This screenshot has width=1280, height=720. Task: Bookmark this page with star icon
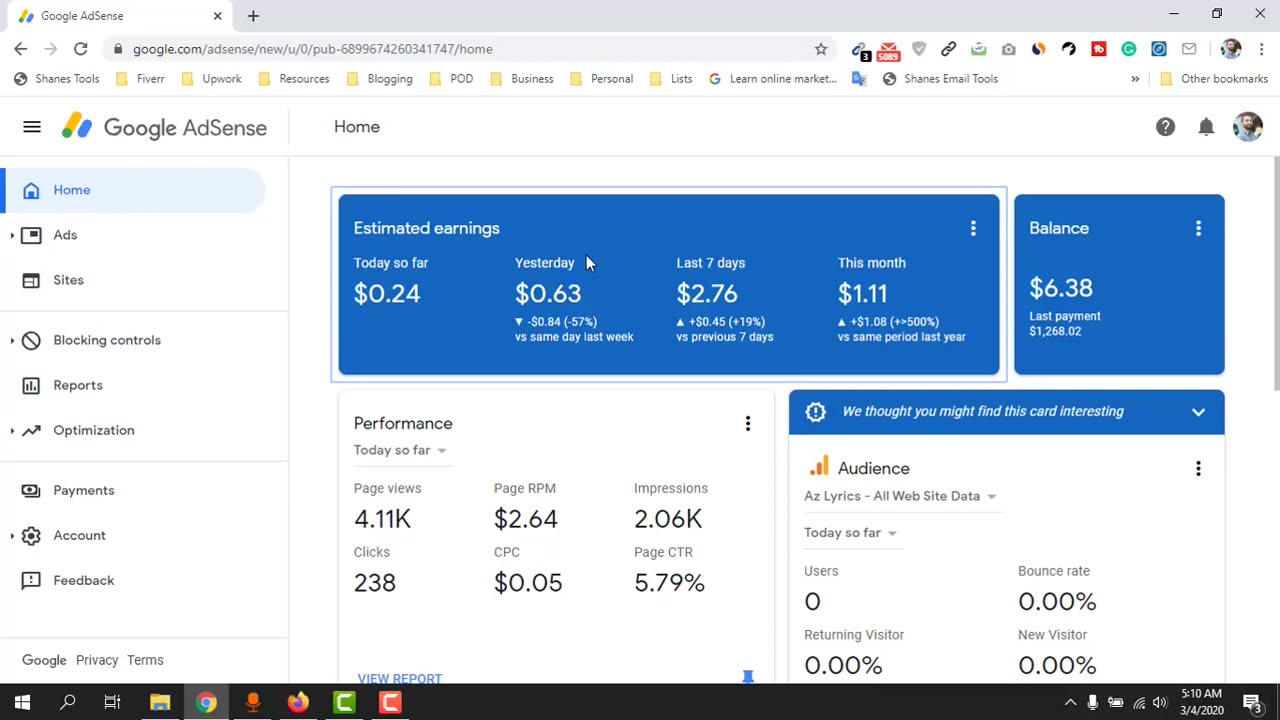point(821,49)
